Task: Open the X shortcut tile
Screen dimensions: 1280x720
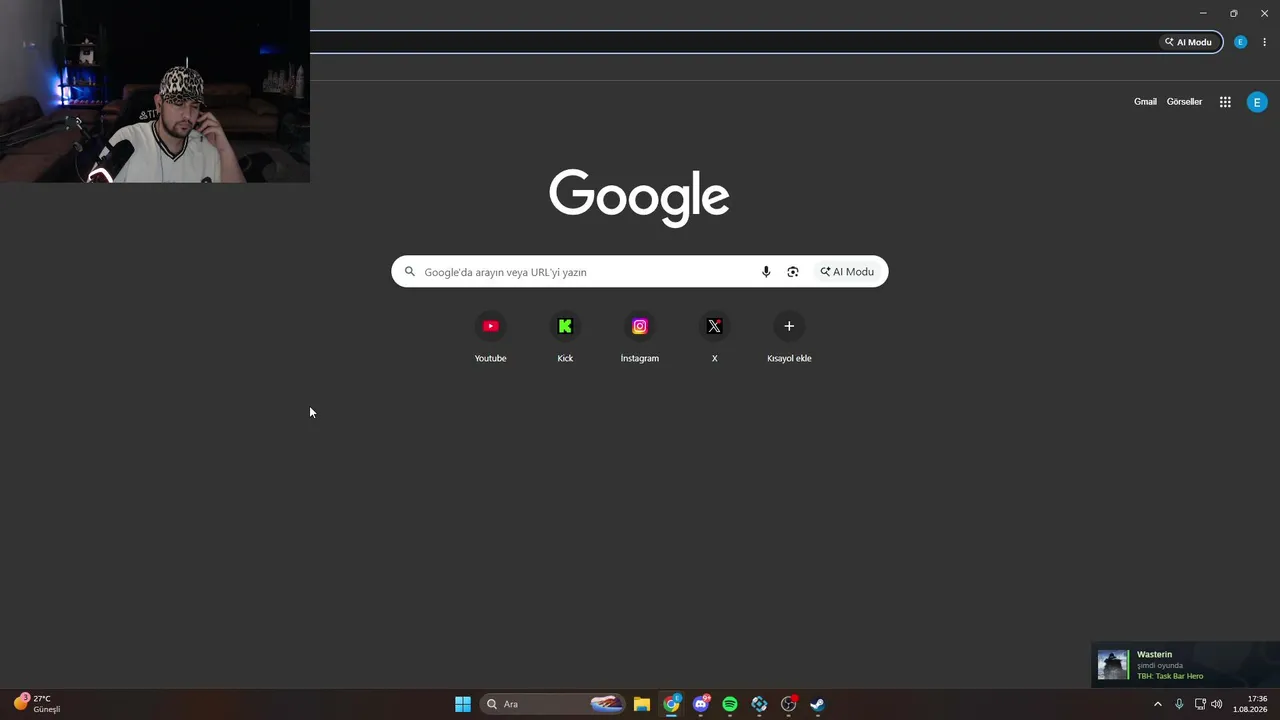Action: pos(714,326)
